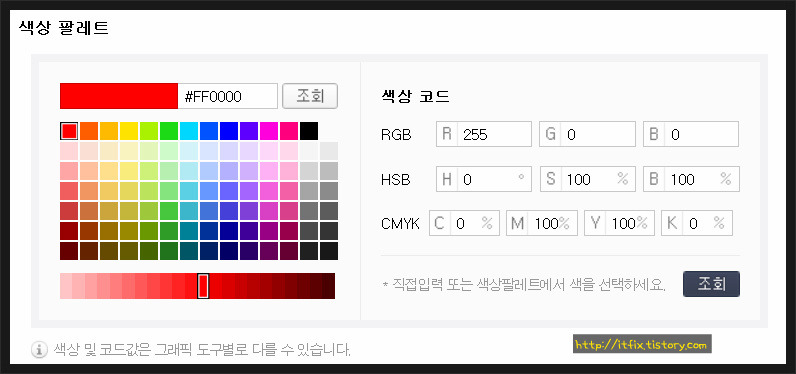This screenshot has height=374, width=796.
Task: Click the HSB B brightness percent field
Action: pyautogui.click(x=691, y=179)
